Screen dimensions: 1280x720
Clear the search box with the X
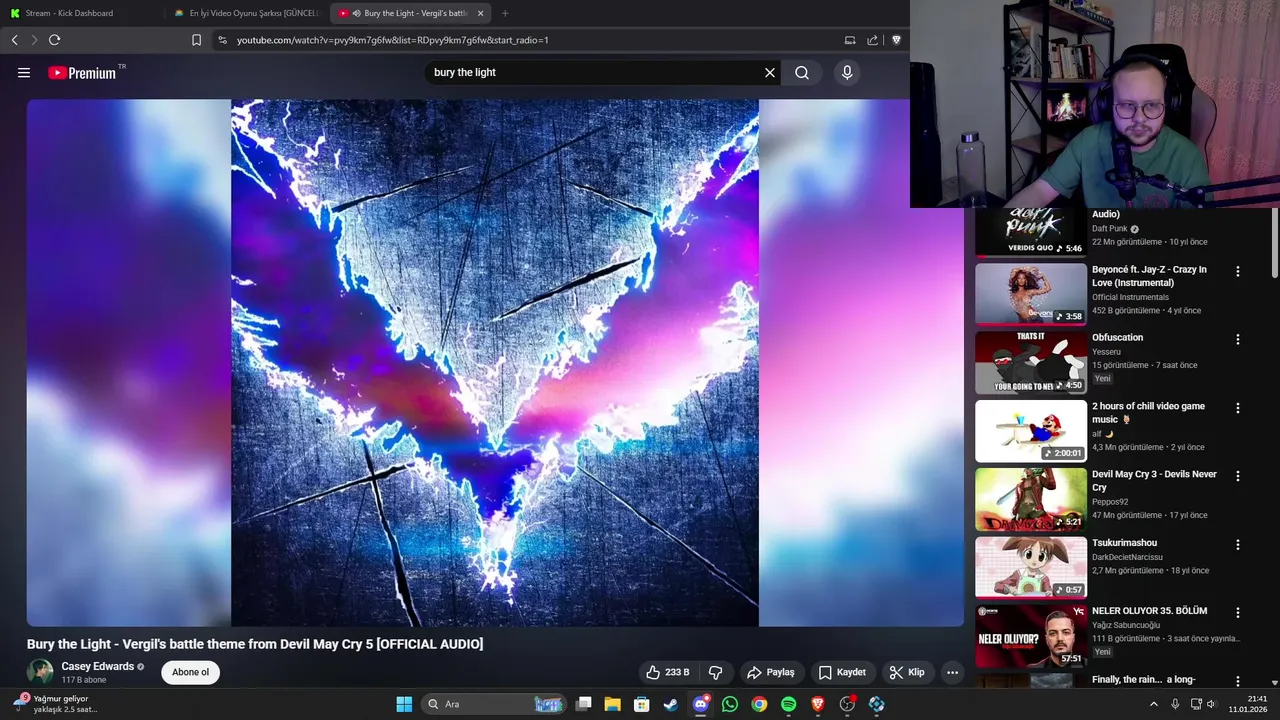770,73
